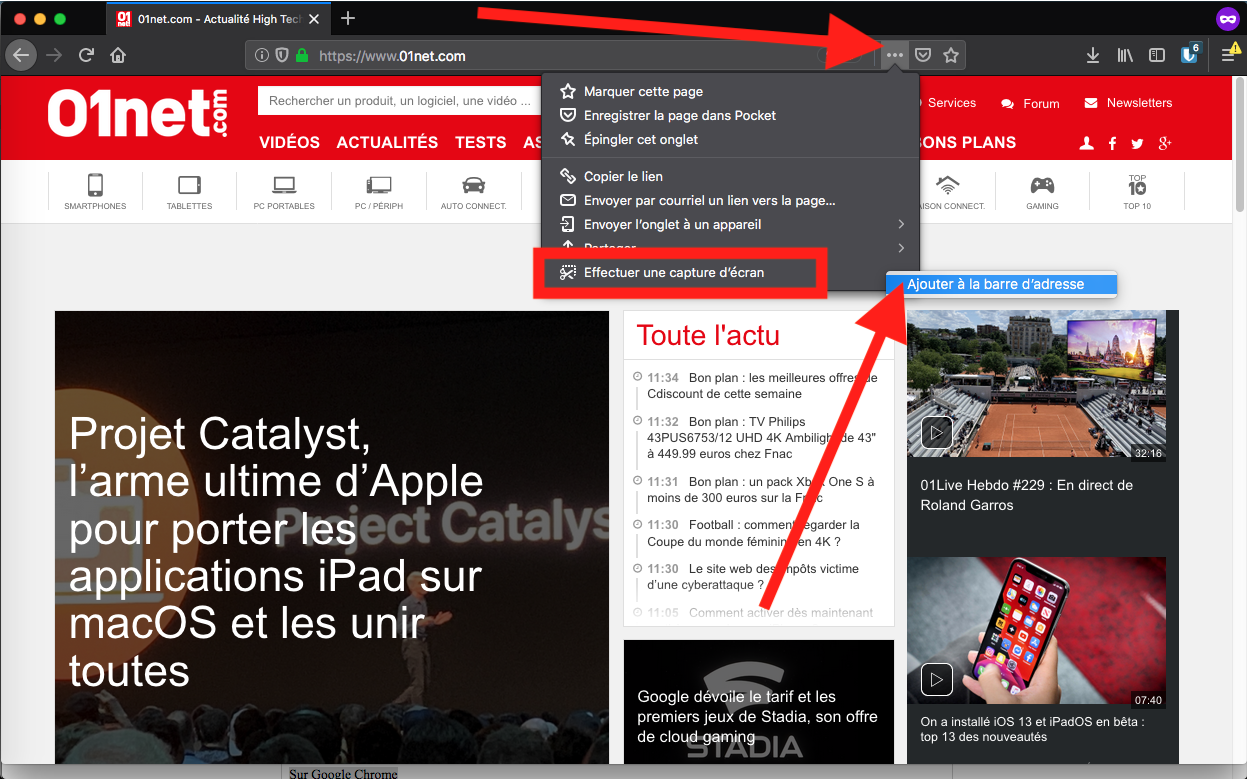Open 'On a installé iOS 13 et iPadOS' title
Viewport: 1247px width, 779px height.
1032,729
